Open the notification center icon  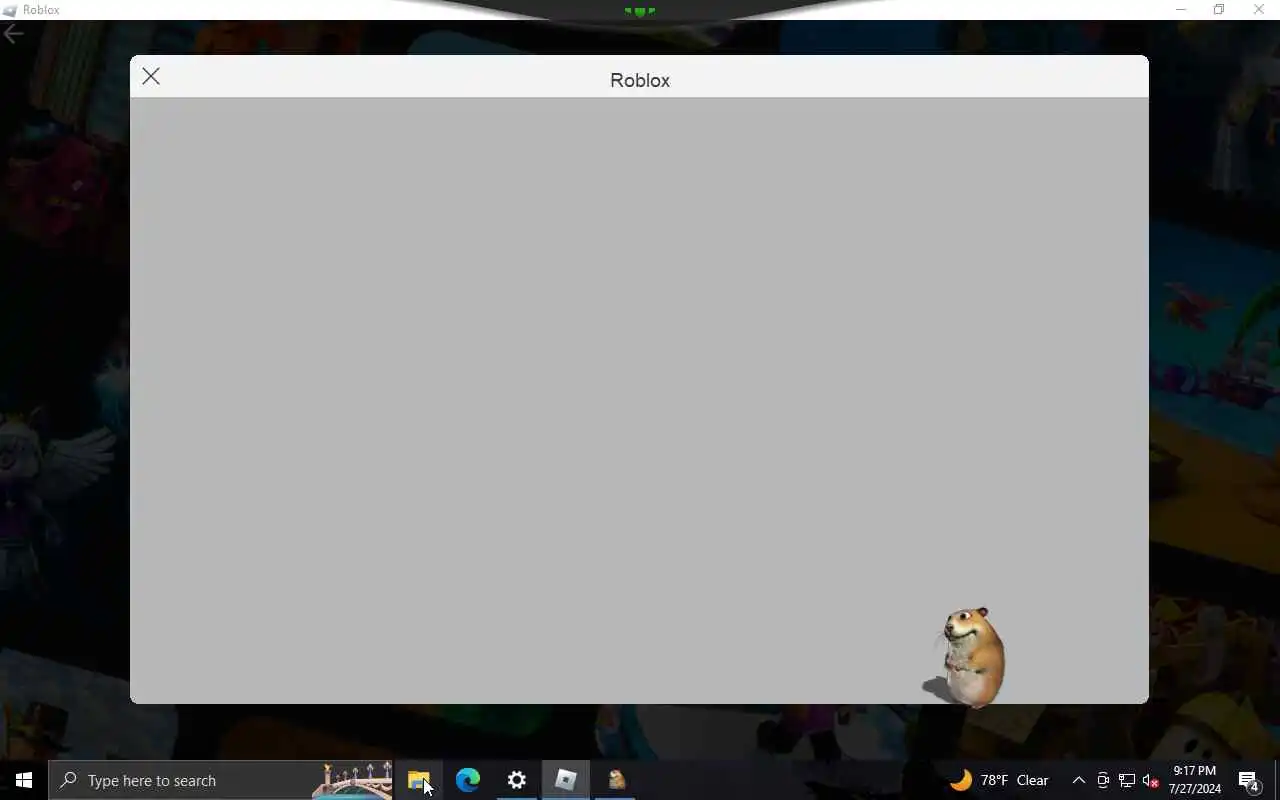1249,780
